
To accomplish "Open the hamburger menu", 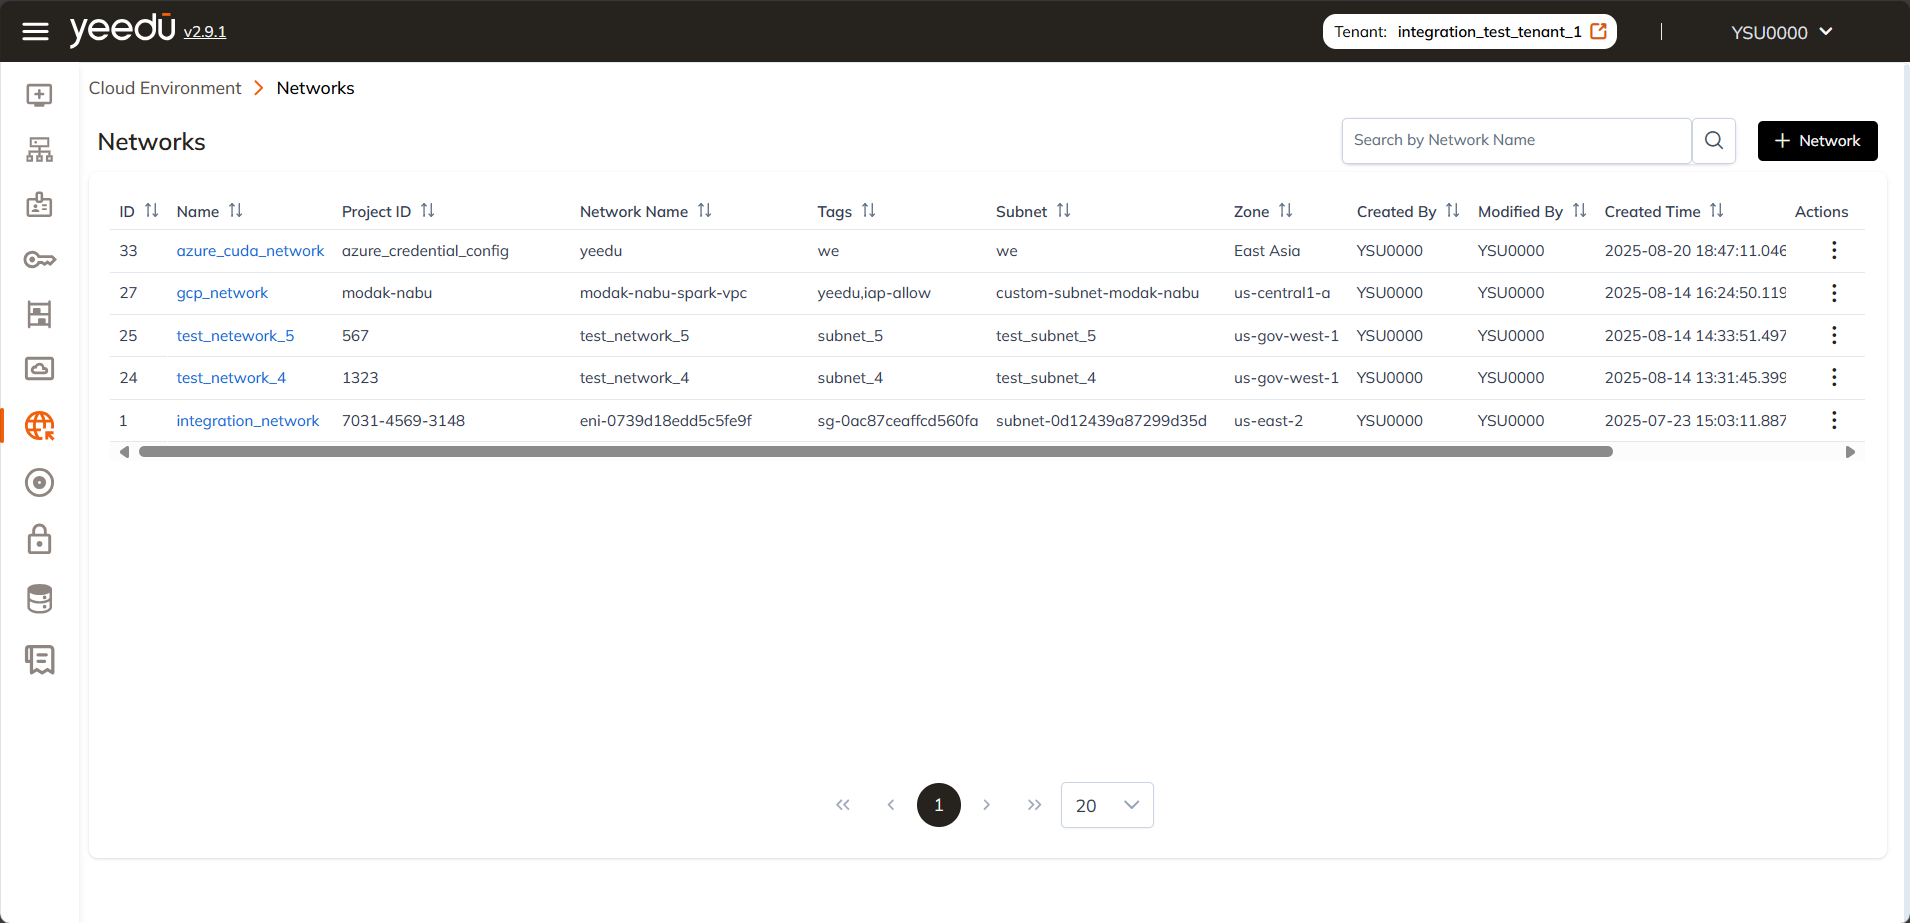I will point(35,32).
